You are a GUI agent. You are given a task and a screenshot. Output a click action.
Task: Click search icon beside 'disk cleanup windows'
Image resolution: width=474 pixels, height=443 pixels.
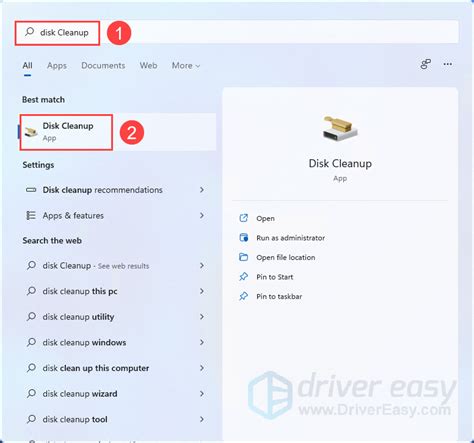pyautogui.click(x=31, y=342)
